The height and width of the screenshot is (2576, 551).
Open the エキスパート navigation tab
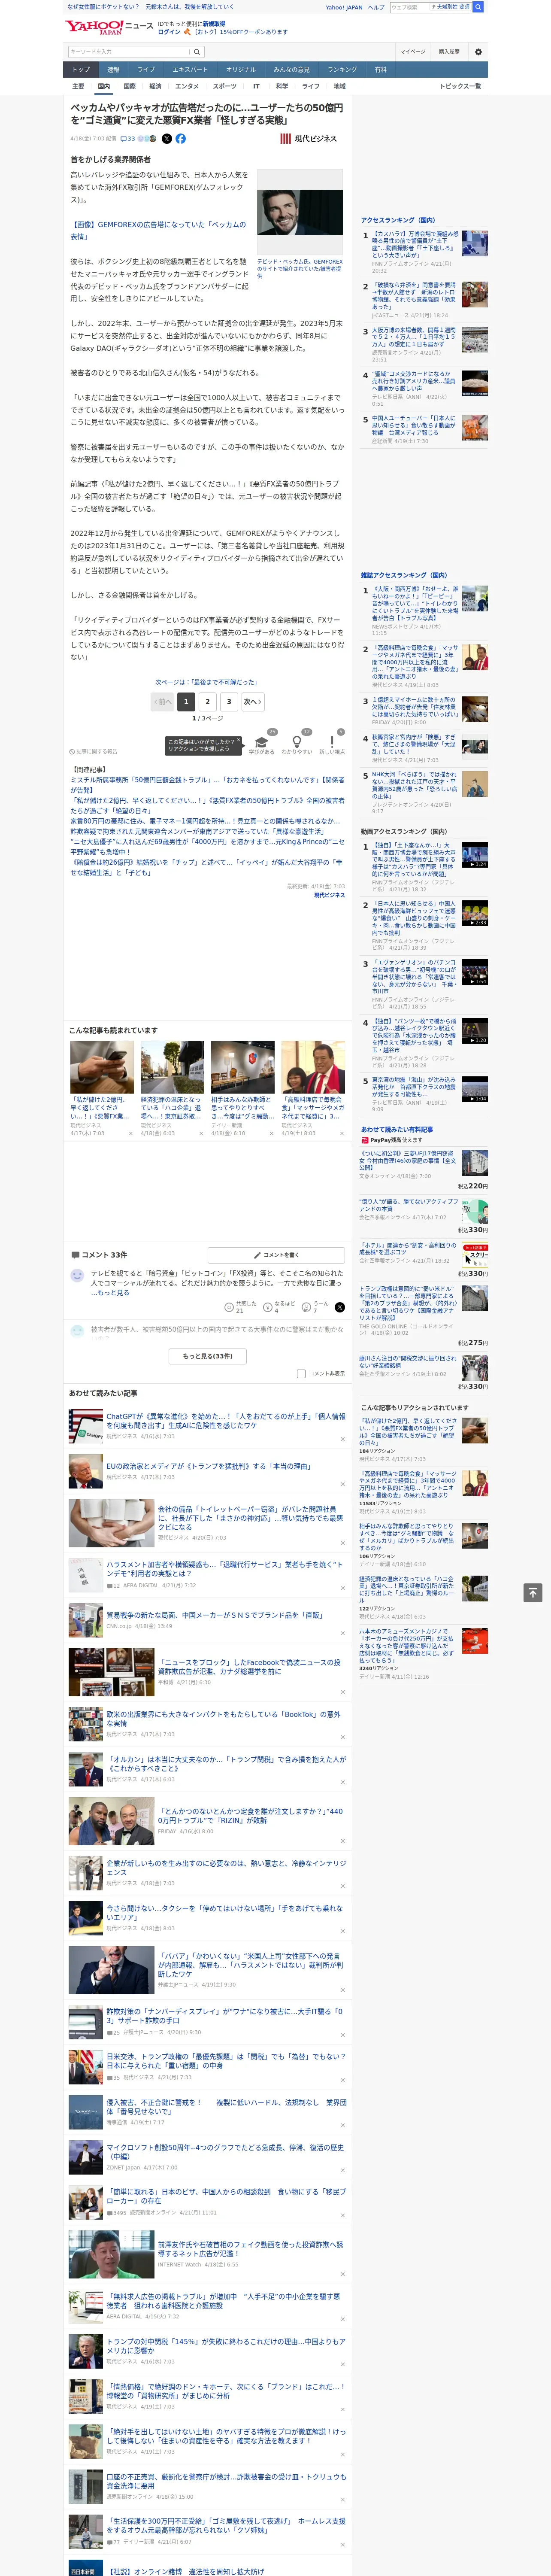(190, 70)
